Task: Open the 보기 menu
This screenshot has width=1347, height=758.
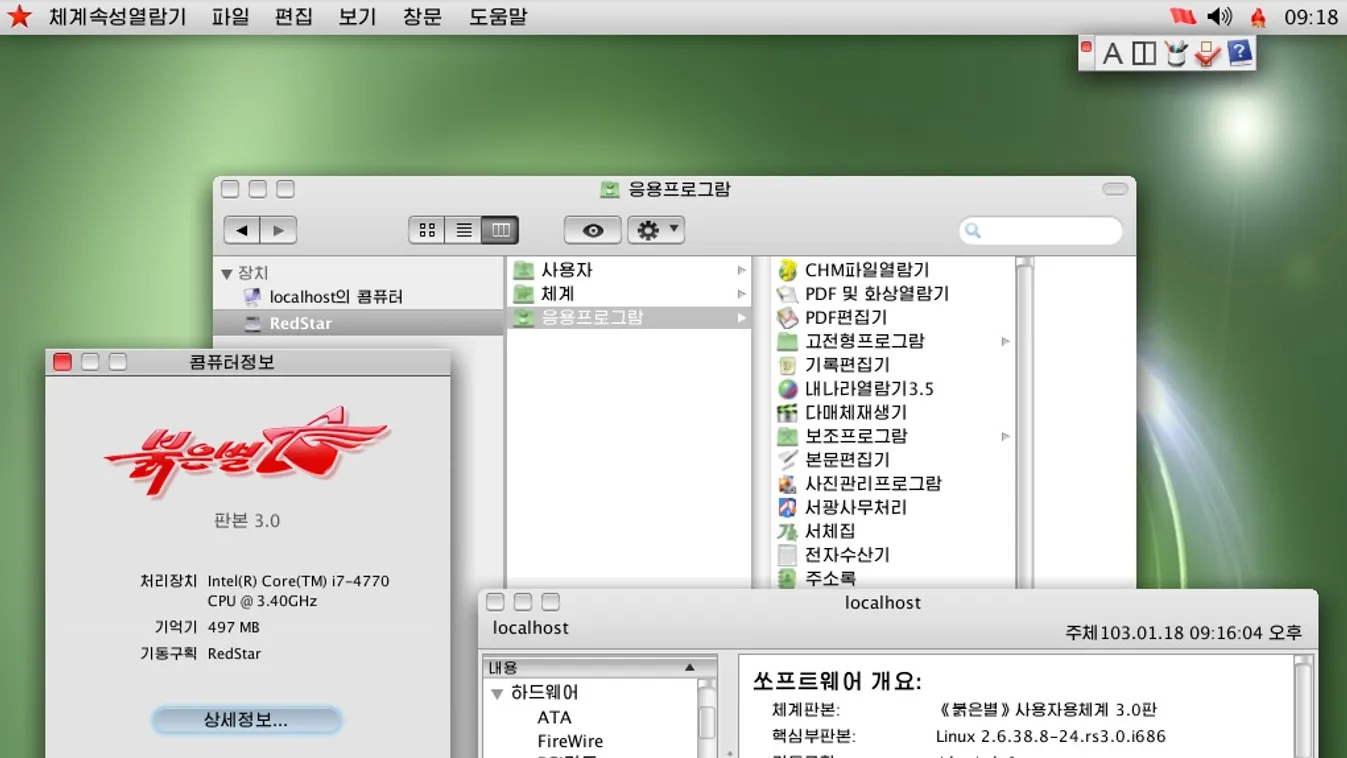Action: 357,17
